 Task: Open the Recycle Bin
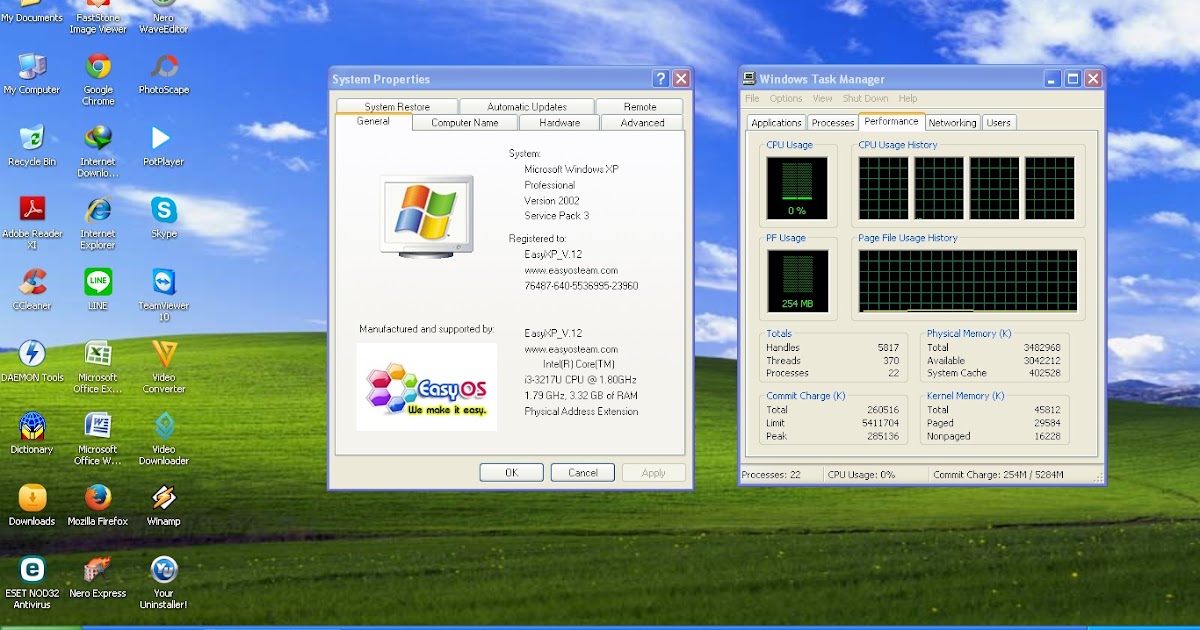point(32,146)
